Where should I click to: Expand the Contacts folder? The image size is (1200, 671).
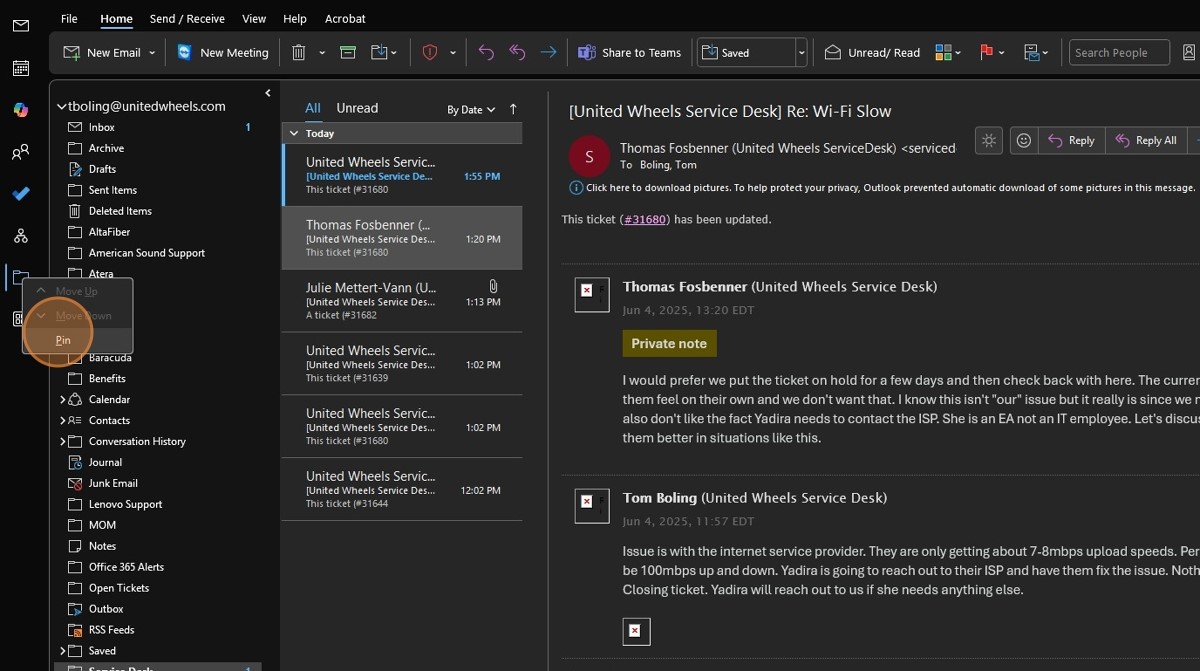(63, 421)
